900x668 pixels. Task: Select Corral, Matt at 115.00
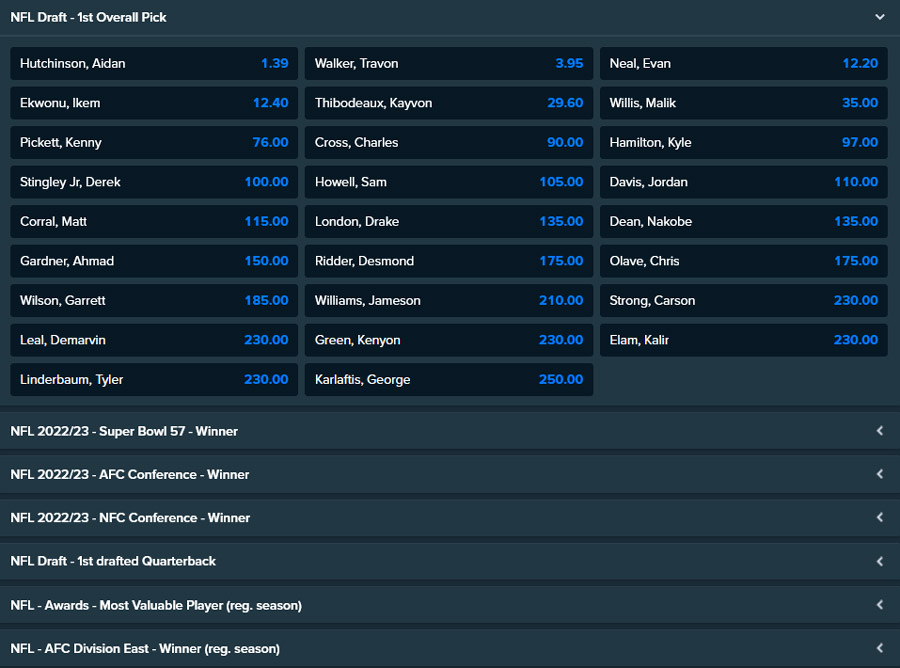tap(154, 222)
